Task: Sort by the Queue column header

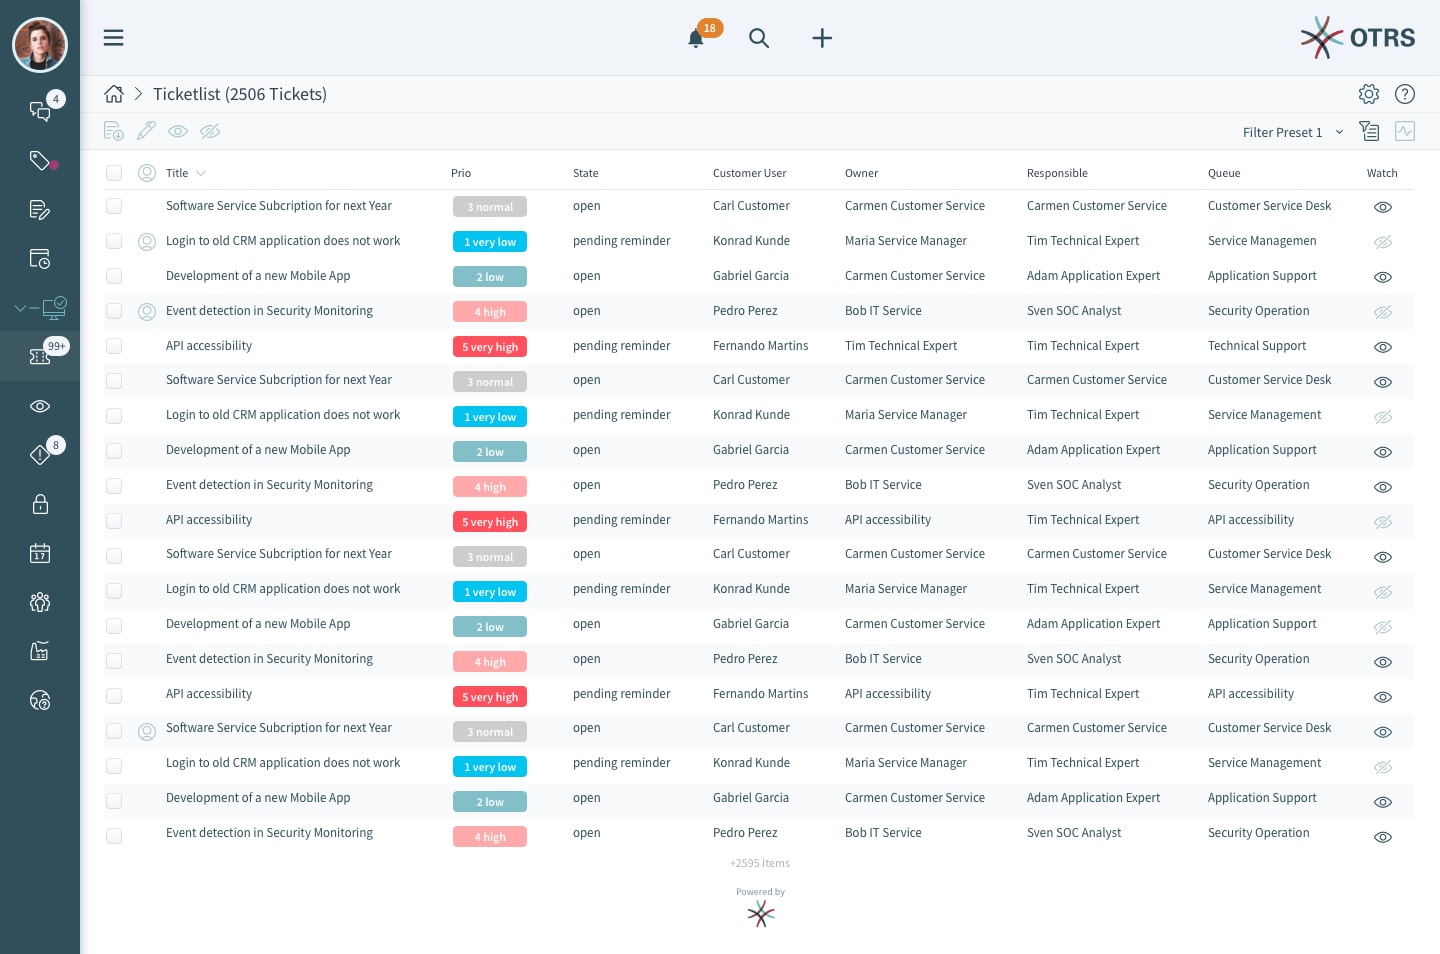Action: [1224, 173]
